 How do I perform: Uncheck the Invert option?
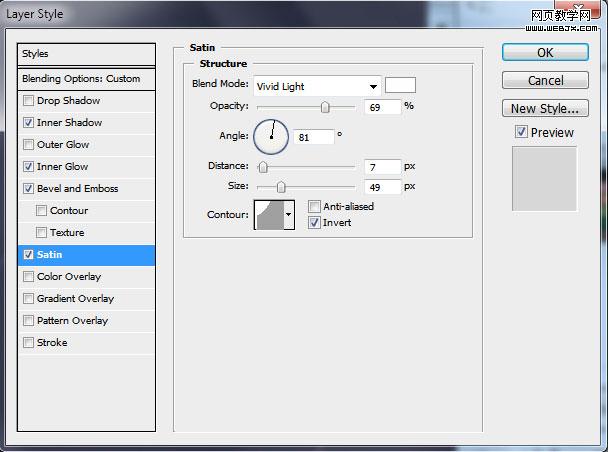(314, 223)
